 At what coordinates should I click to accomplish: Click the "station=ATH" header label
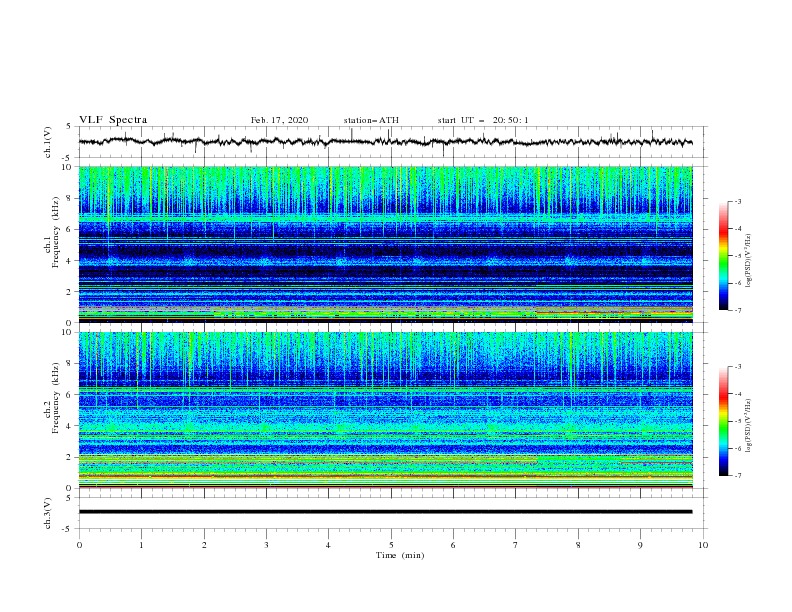pyautogui.click(x=371, y=120)
